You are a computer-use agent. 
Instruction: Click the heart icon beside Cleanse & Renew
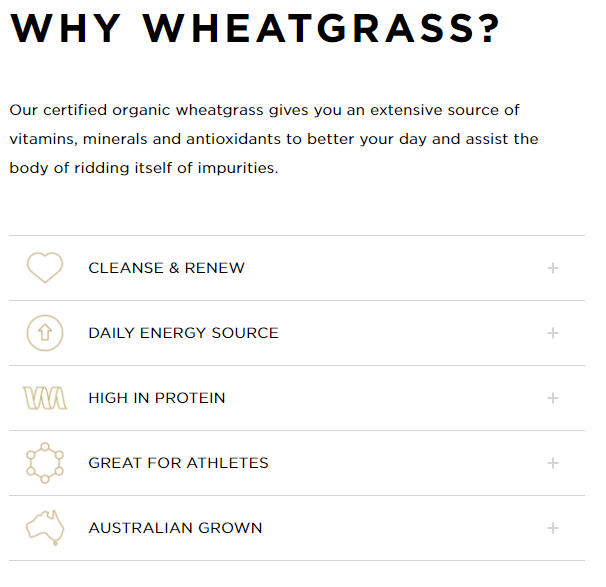pyautogui.click(x=44, y=268)
